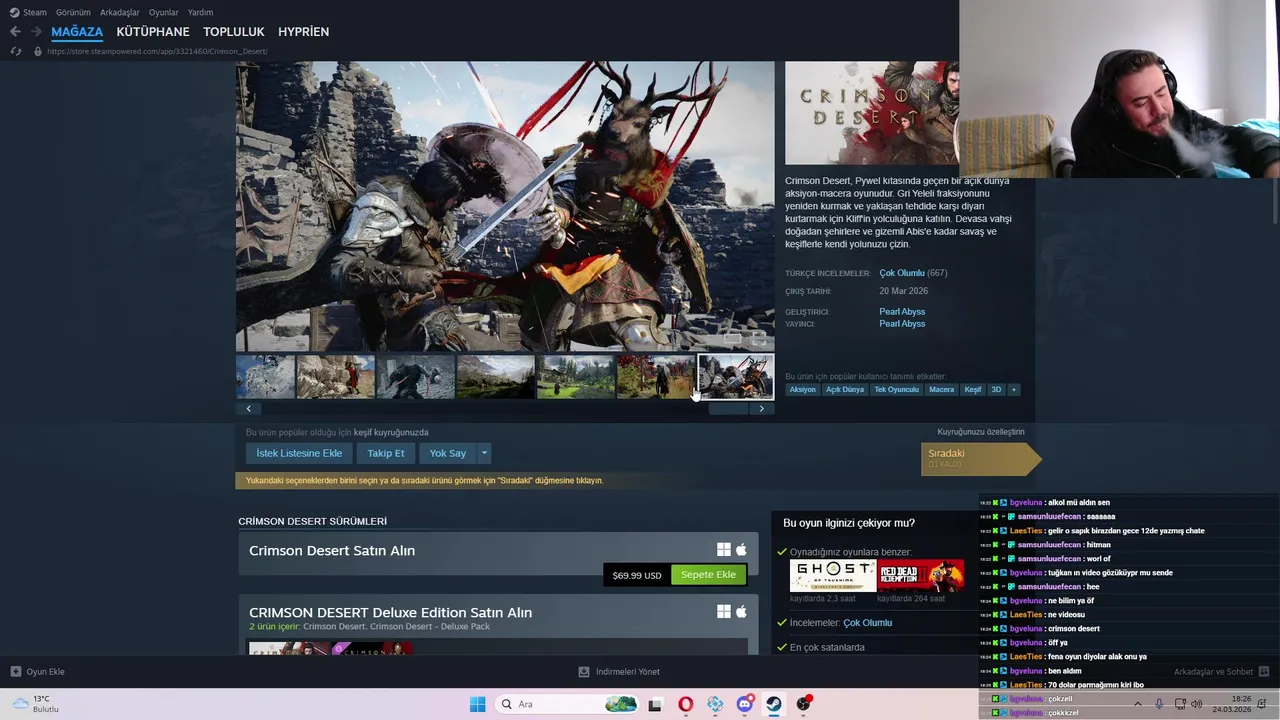Screen dimensions: 1280x720
Task: Add Crimson Desert to cart with Sepete Ekle
Action: click(x=708, y=575)
